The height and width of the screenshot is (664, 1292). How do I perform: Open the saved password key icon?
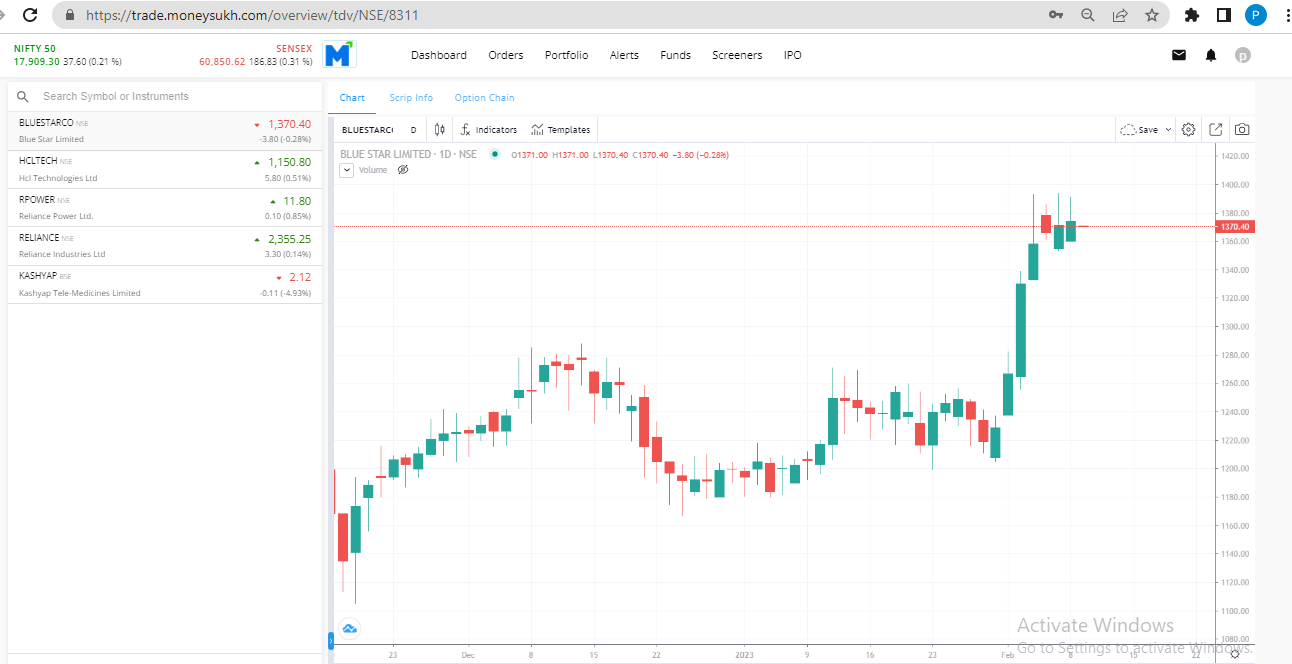click(1056, 15)
